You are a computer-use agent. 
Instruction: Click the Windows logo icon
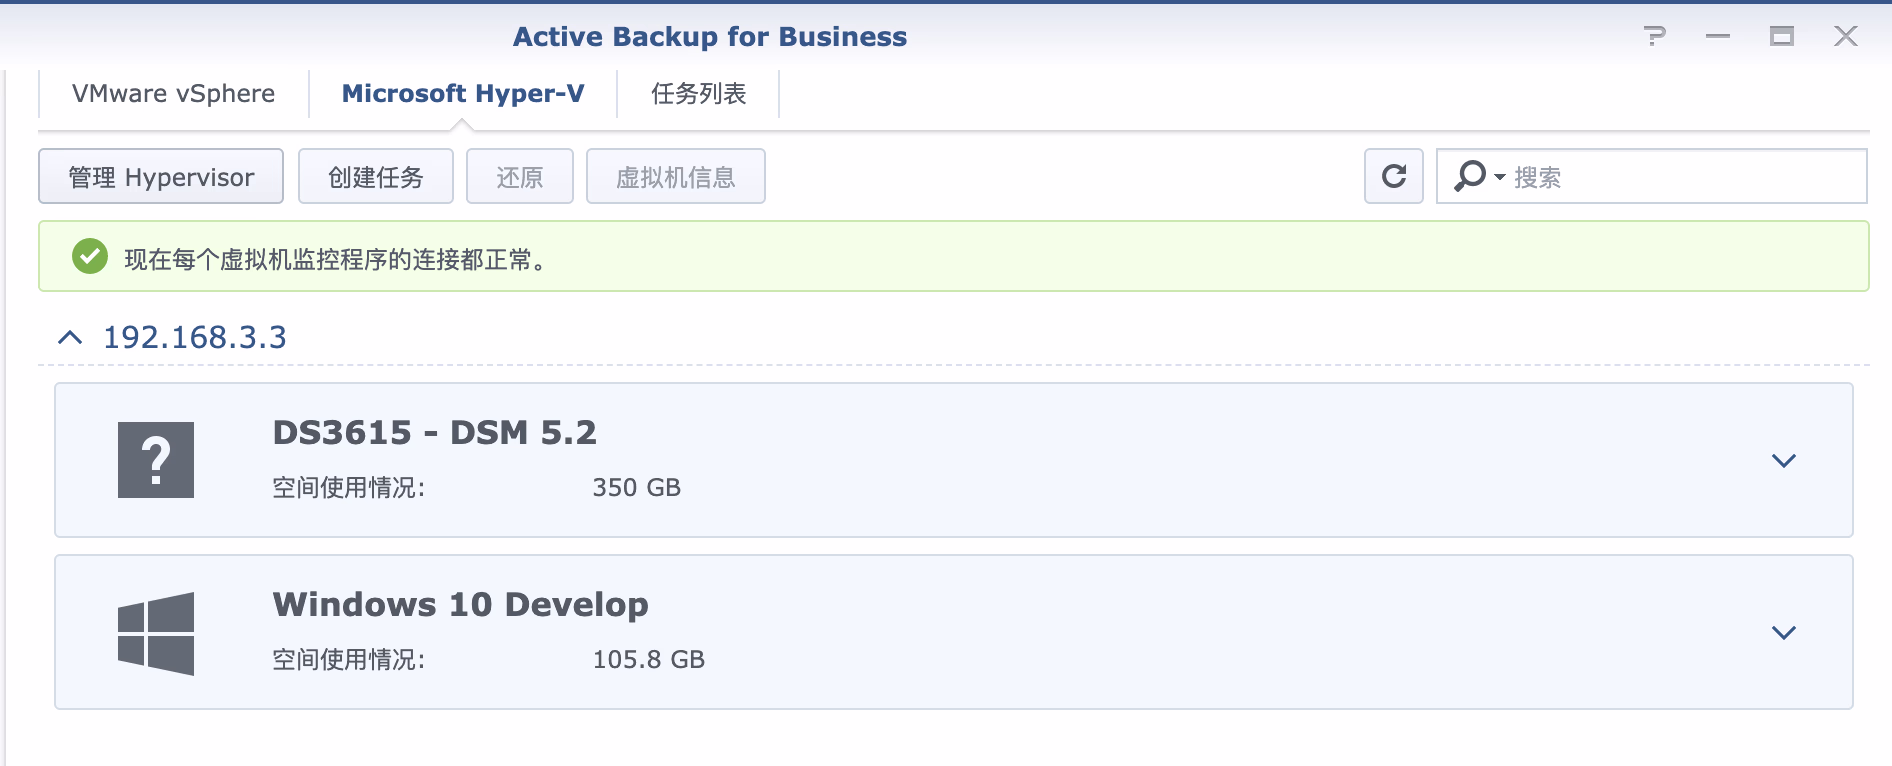156,633
